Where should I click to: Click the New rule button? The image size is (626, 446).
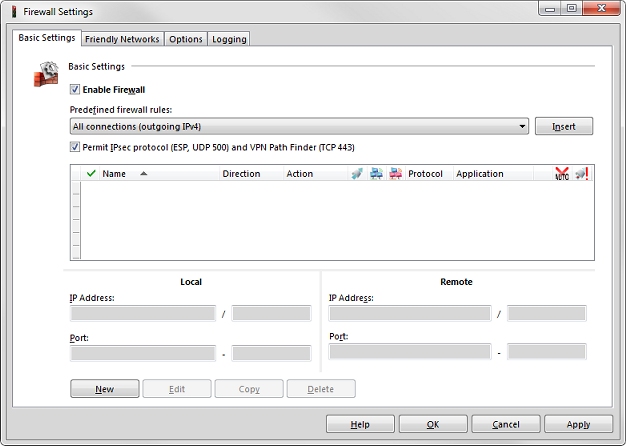tap(104, 389)
